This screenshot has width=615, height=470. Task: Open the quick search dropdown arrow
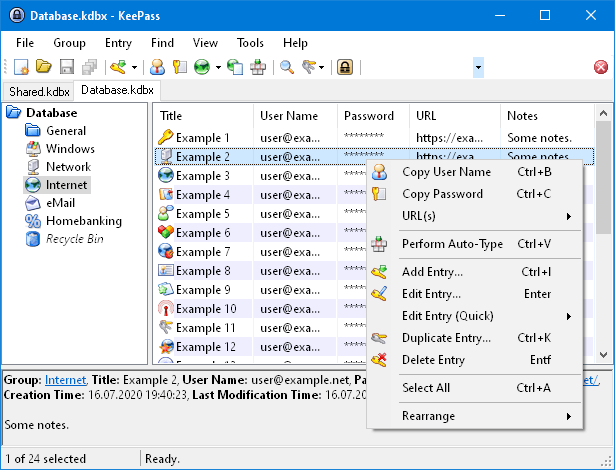(x=478, y=67)
